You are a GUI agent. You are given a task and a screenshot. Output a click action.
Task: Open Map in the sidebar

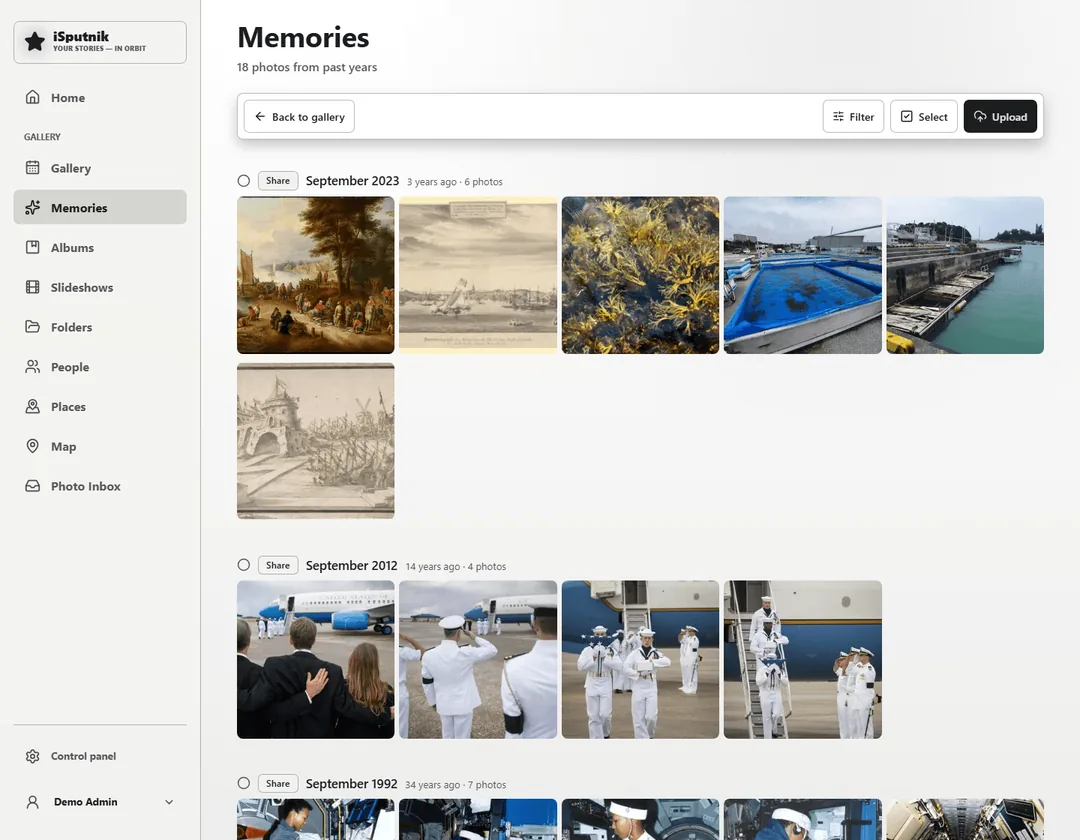tap(100, 446)
